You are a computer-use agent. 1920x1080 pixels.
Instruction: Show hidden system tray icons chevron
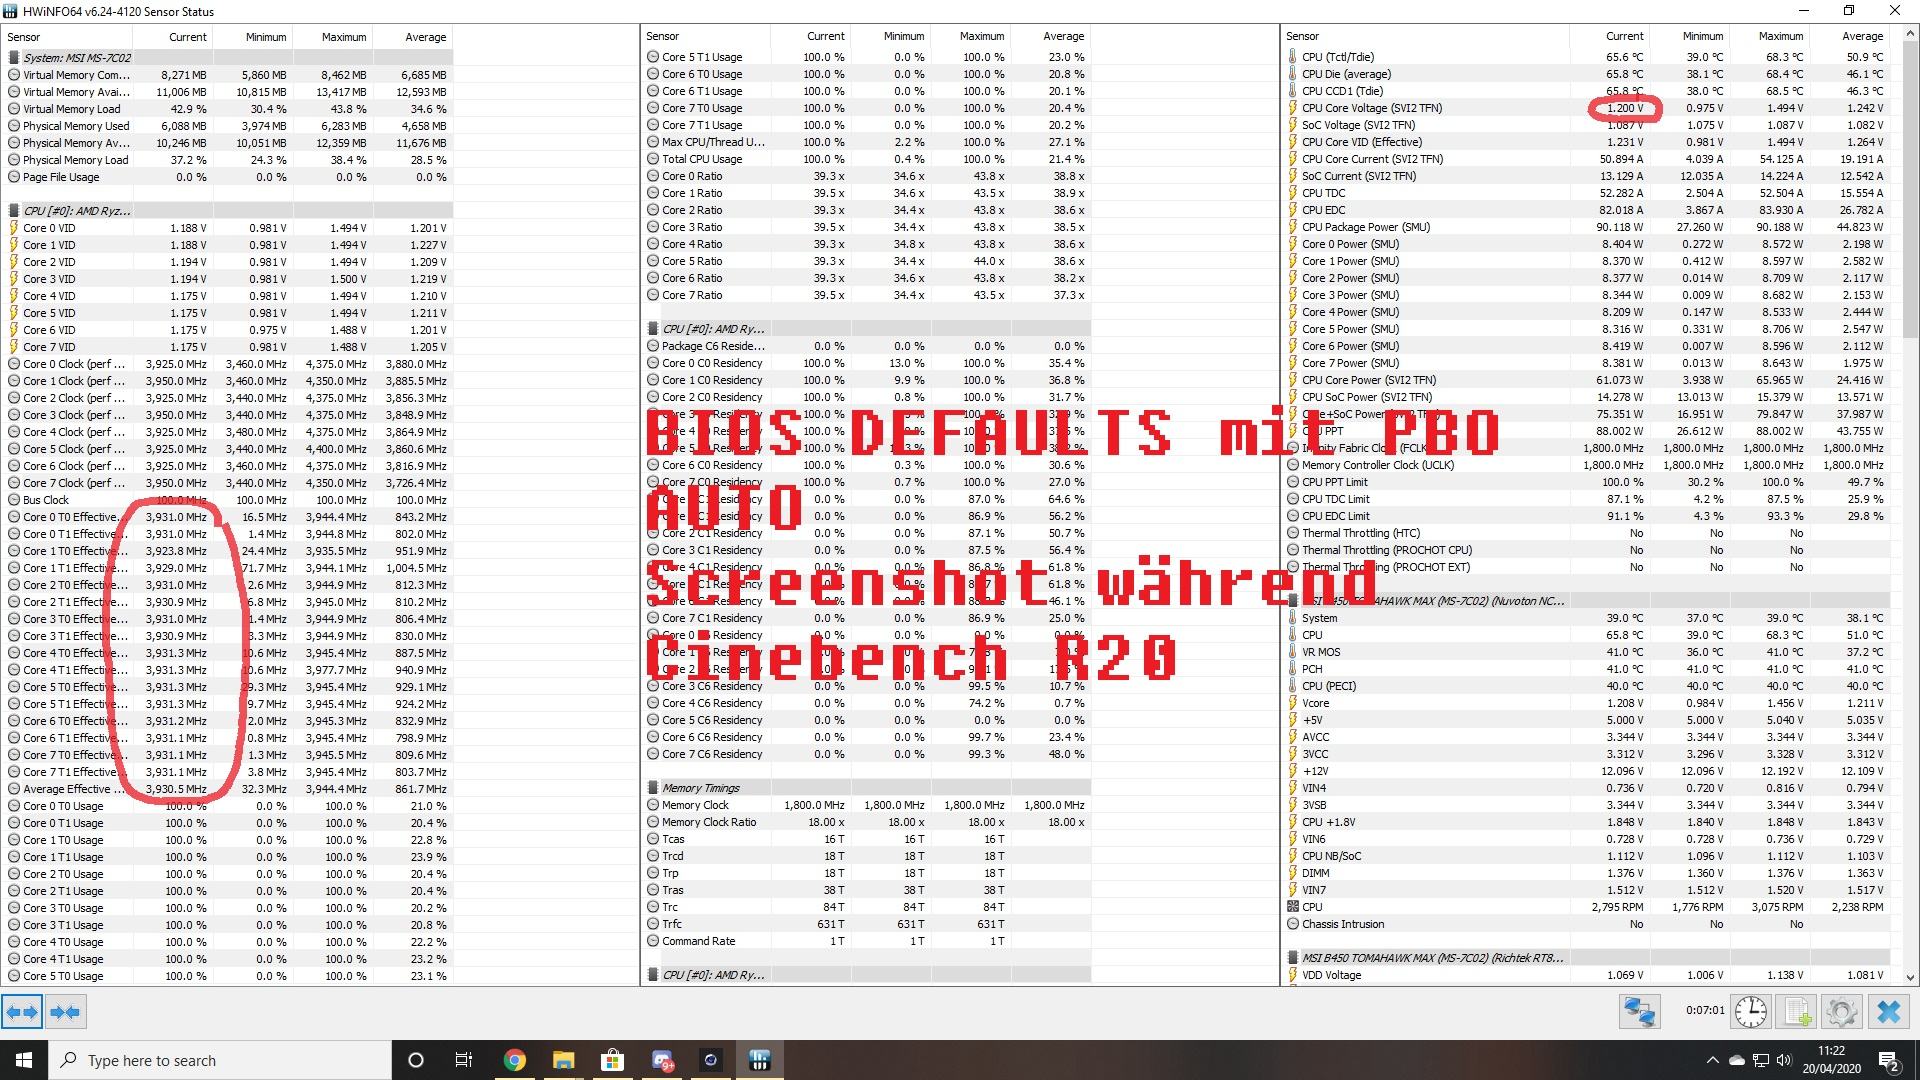pyautogui.click(x=1712, y=1060)
